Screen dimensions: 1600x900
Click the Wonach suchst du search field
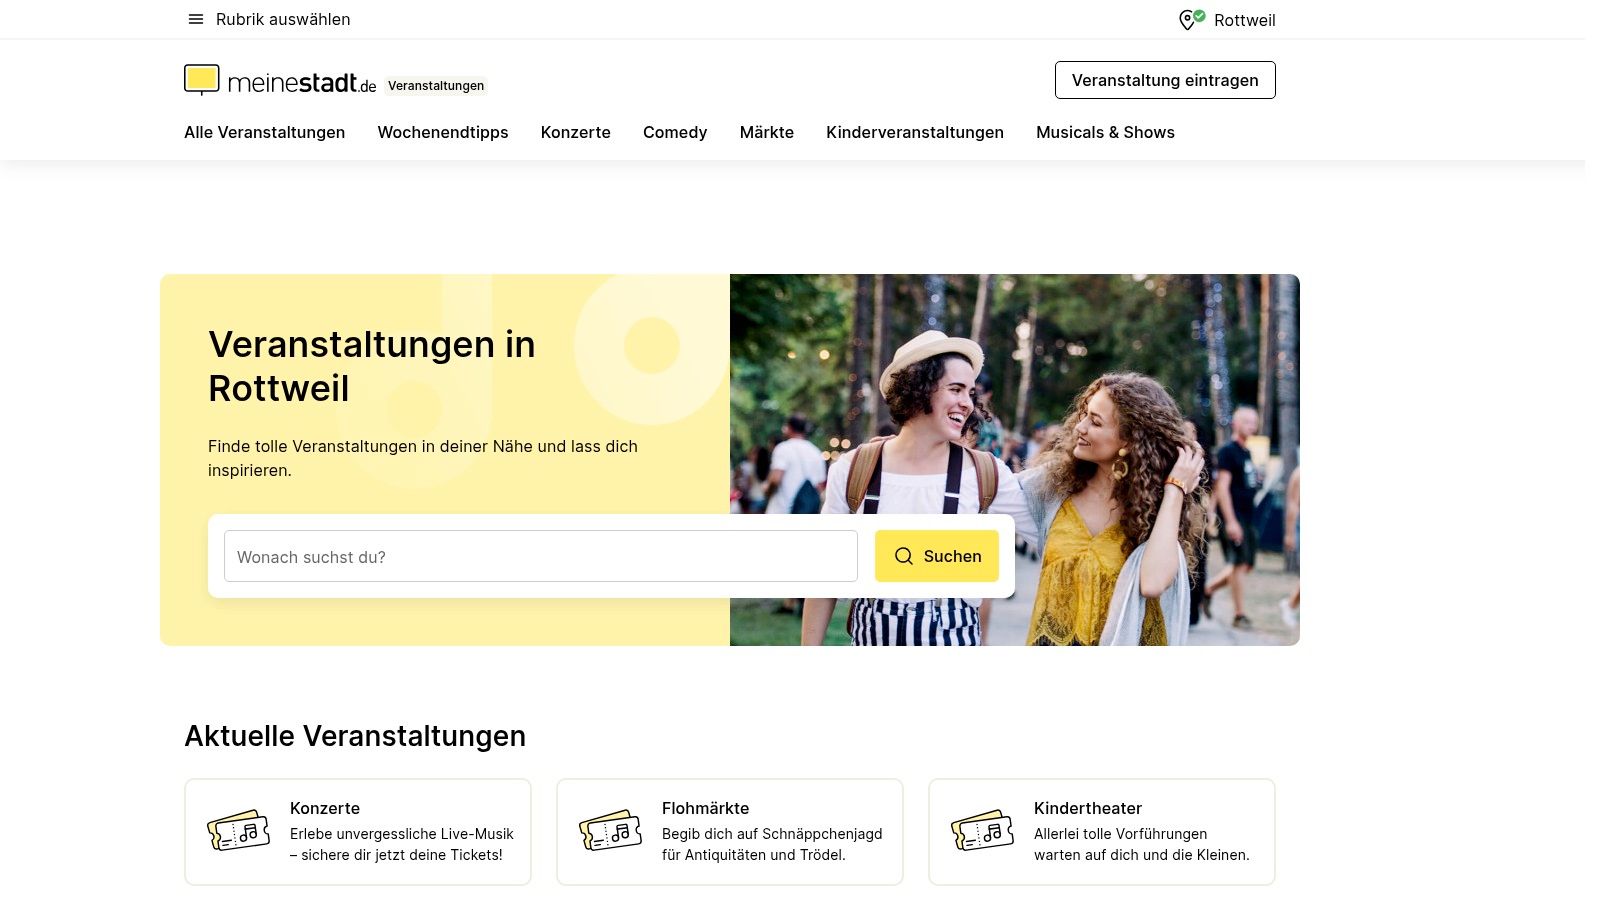[540, 556]
